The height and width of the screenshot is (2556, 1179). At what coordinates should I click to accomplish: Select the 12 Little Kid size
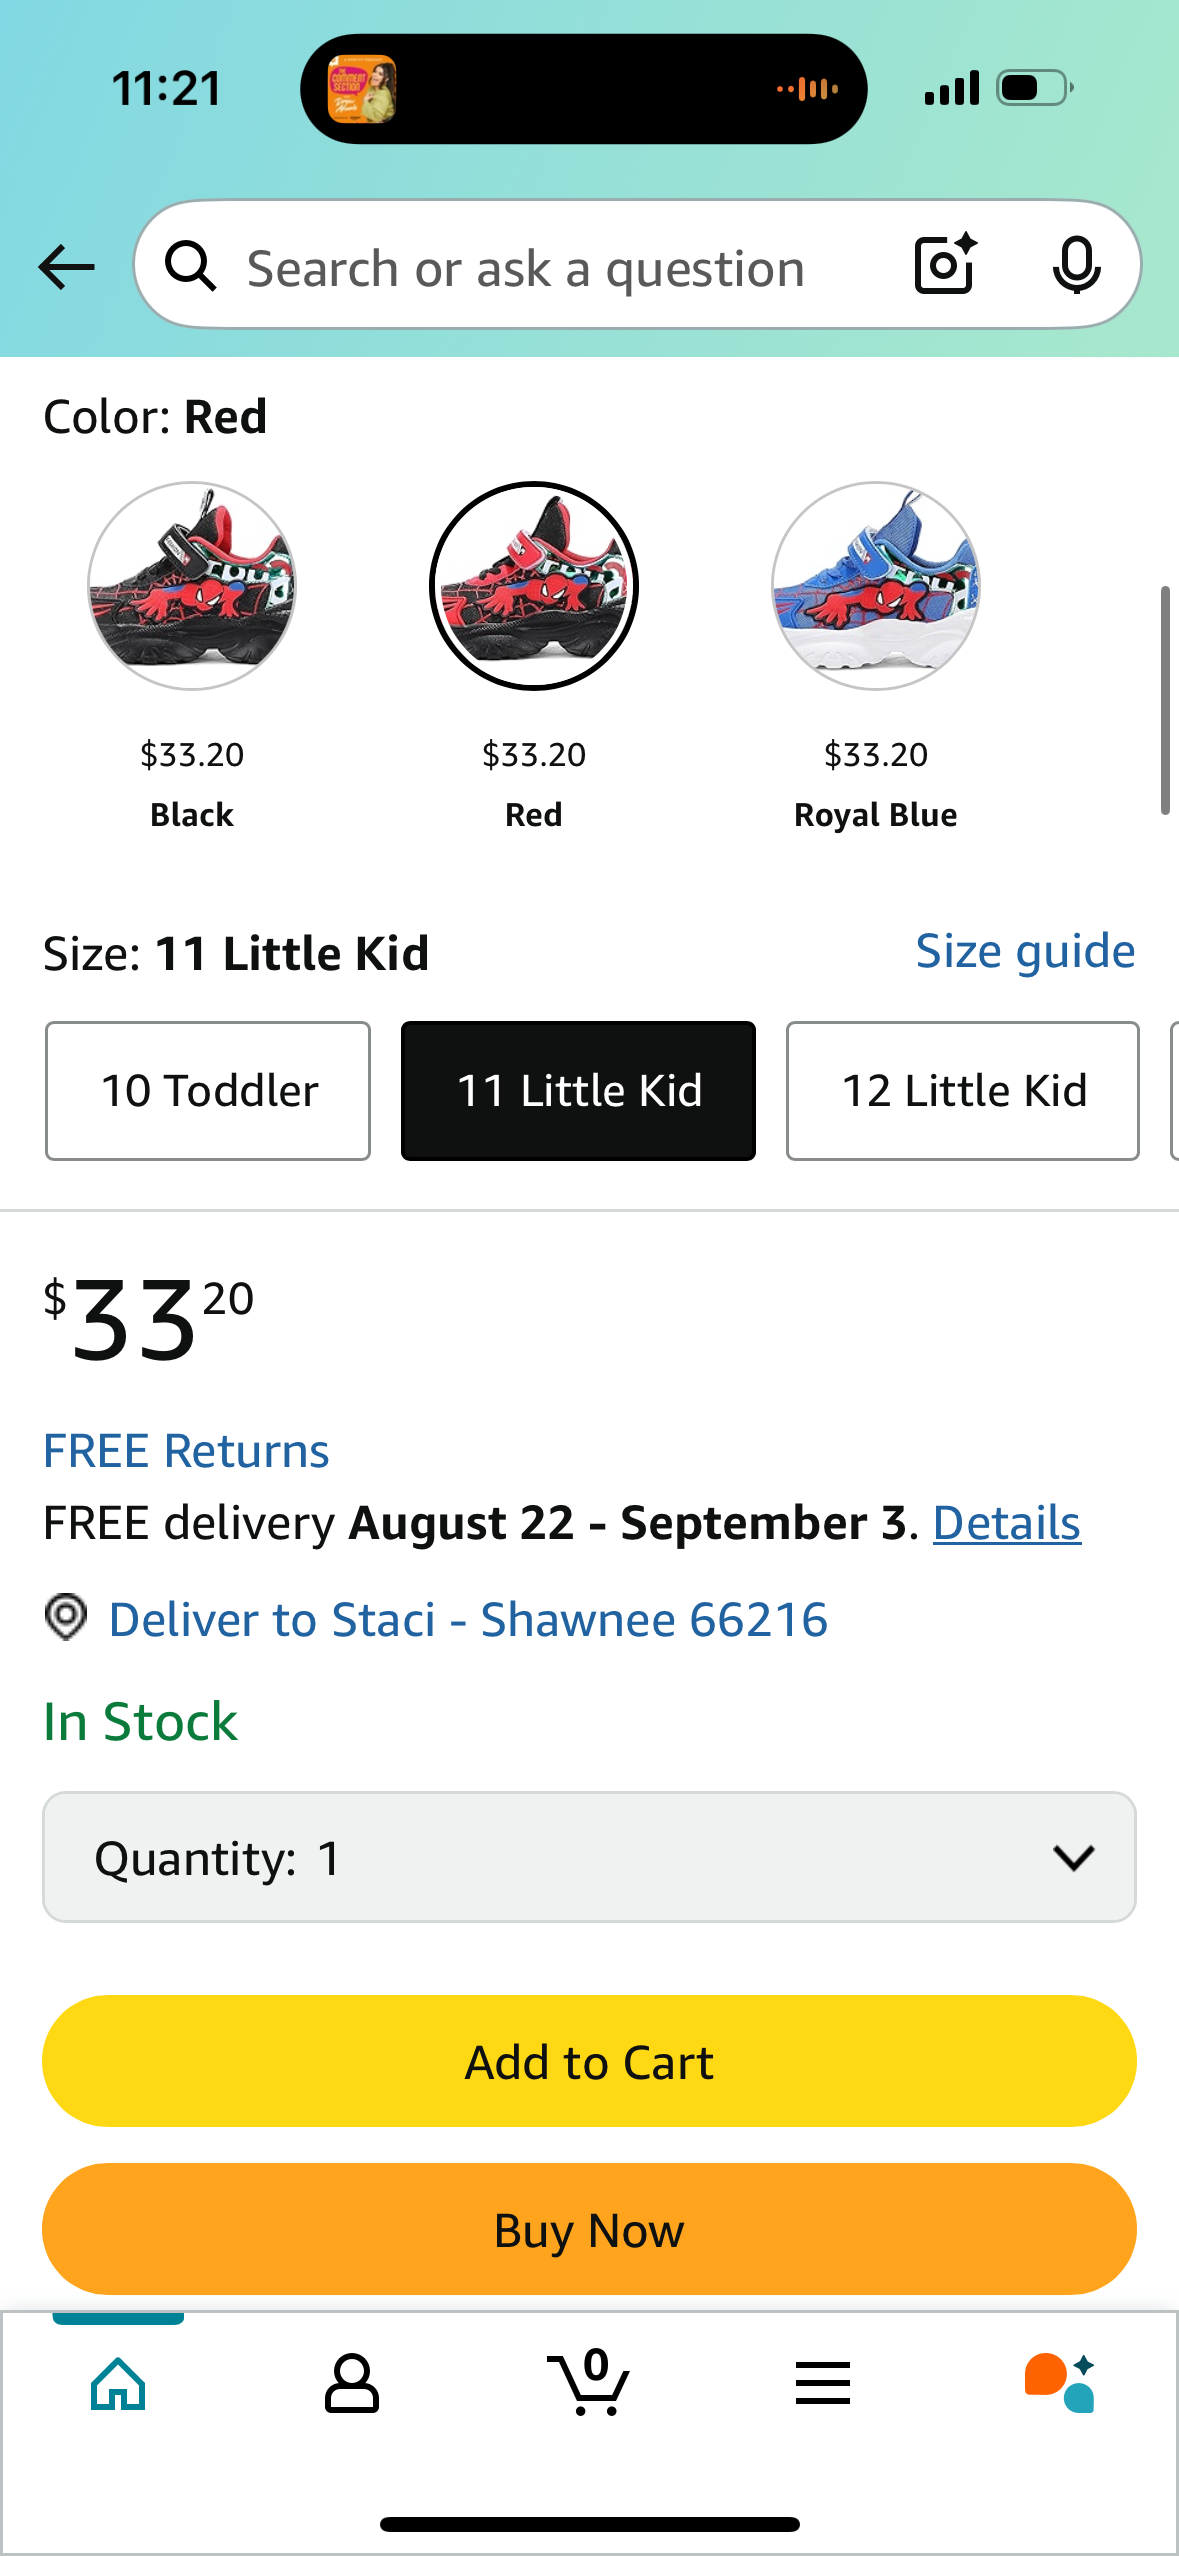(963, 1091)
